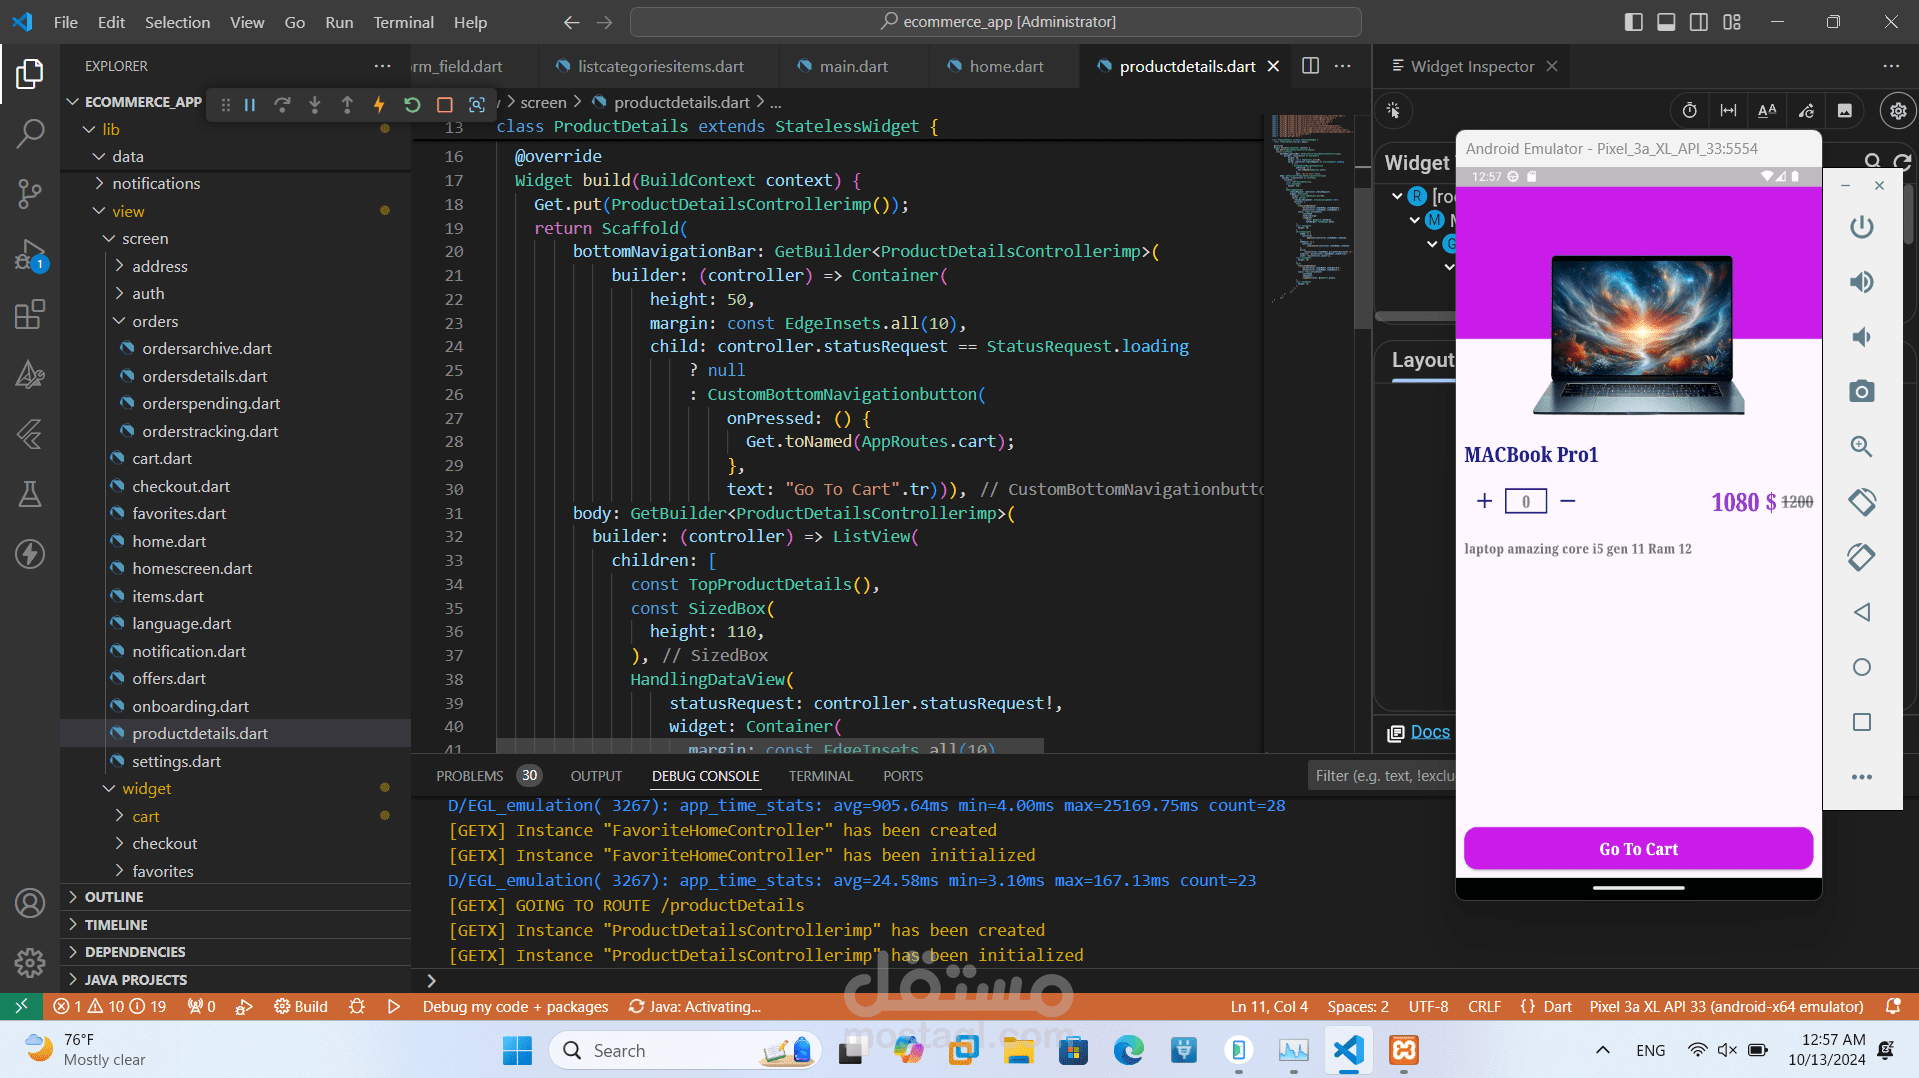
Task: Switch to the PROBLEMS panel tab
Action: (x=469, y=776)
